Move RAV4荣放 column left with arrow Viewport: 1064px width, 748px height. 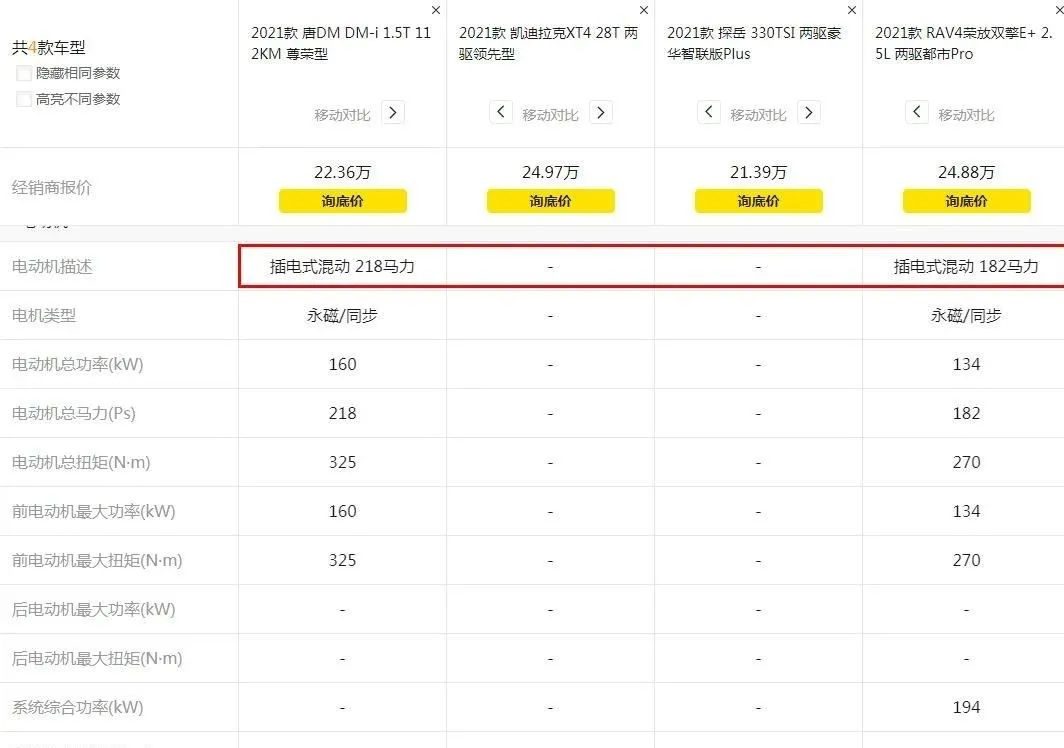point(917,113)
